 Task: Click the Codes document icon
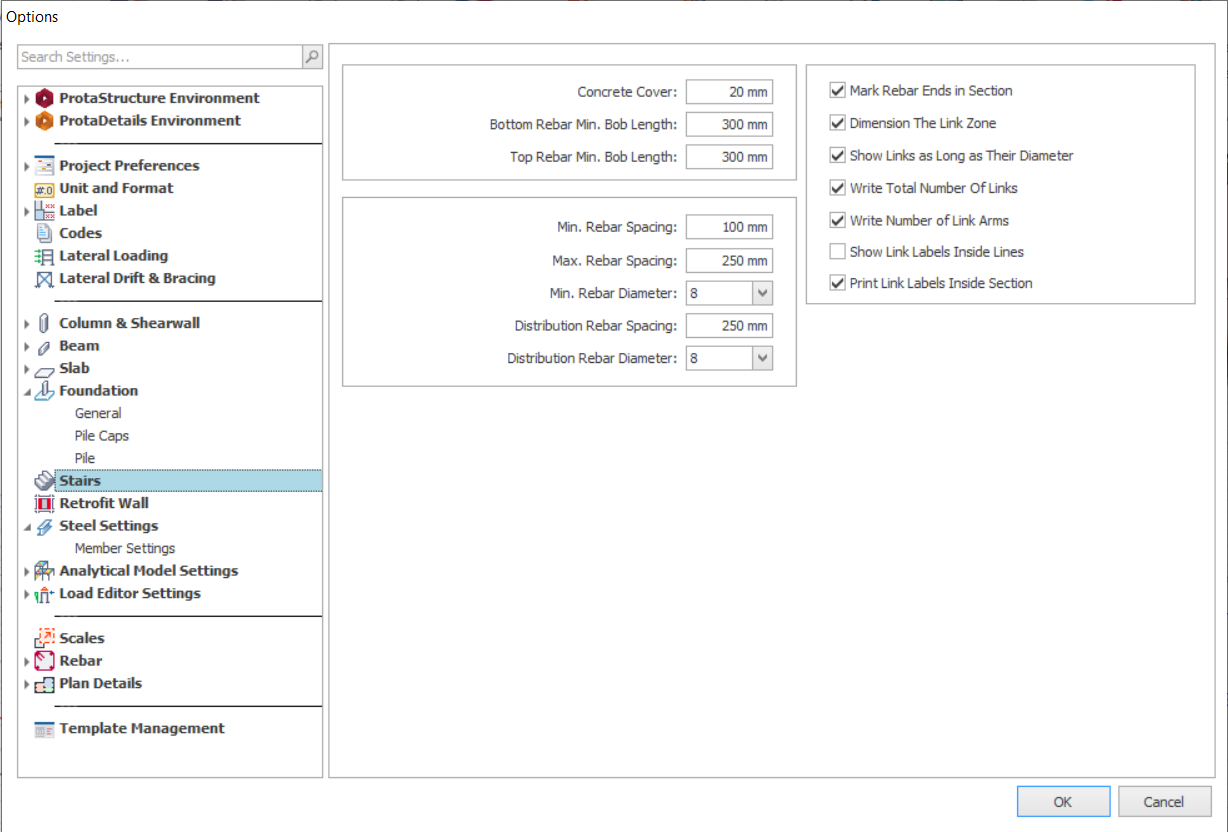point(44,233)
